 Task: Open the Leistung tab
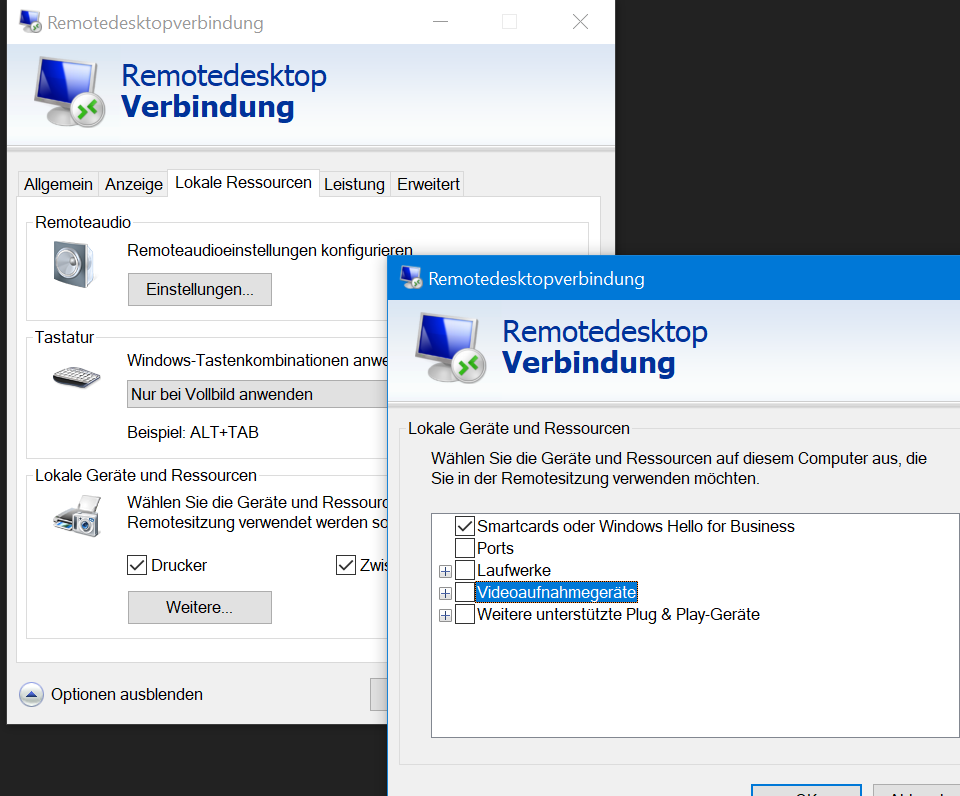point(354,184)
